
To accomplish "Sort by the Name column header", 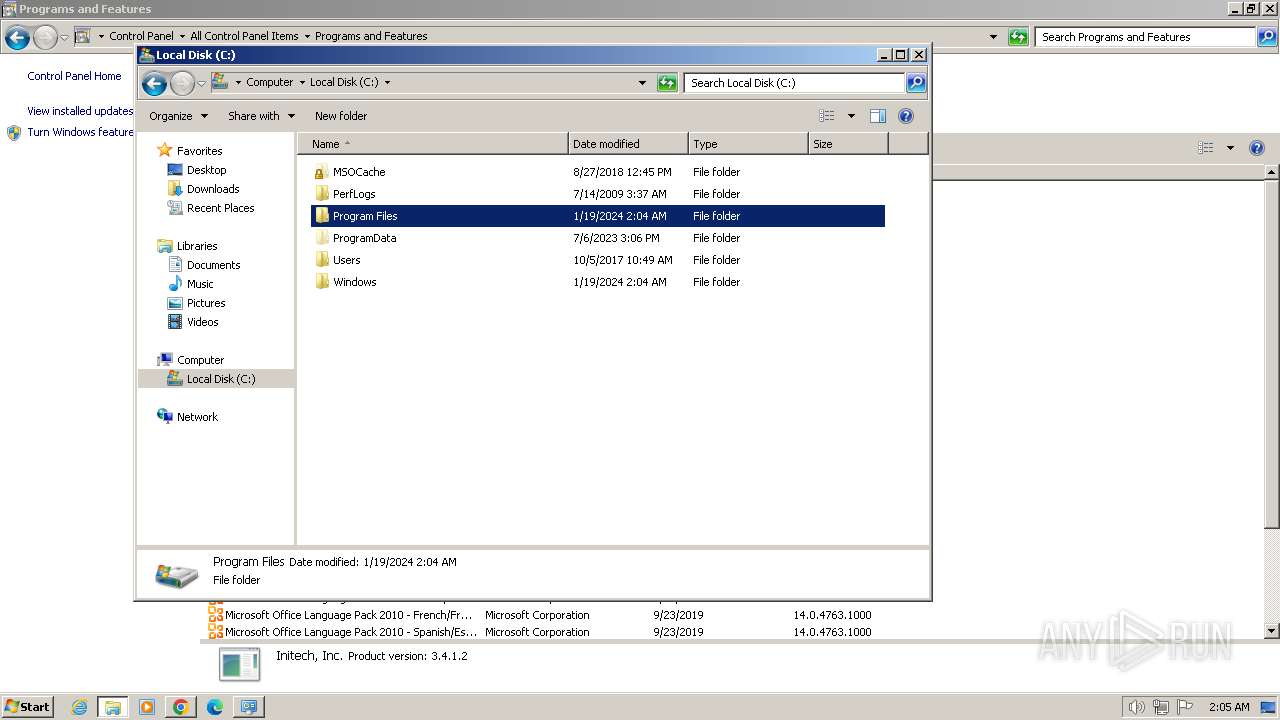I will pos(432,144).
